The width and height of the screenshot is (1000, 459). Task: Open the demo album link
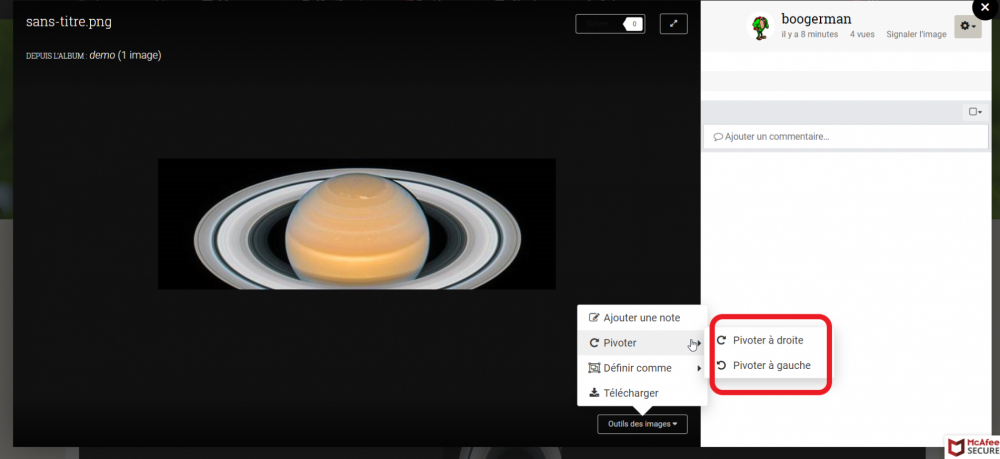click(x=102, y=55)
